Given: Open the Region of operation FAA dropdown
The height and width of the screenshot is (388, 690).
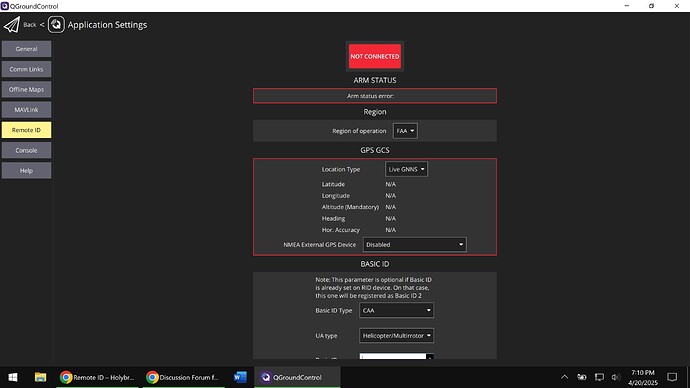Looking at the screenshot, I should [x=405, y=131].
